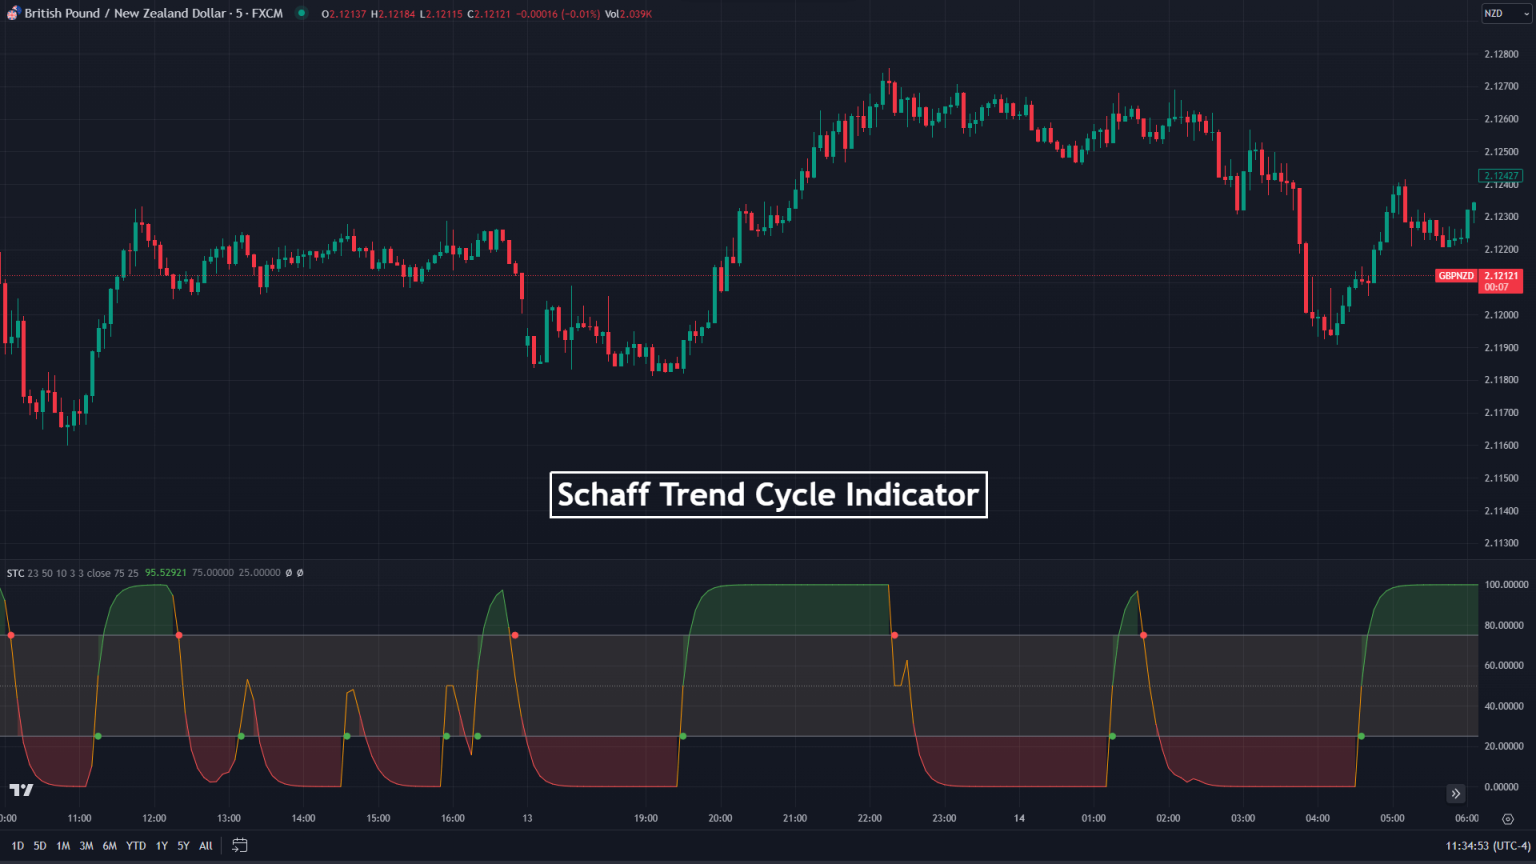Click the double-arrow restore icon near the timeline
This screenshot has width=1536, height=864.
[x=1457, y=793]
